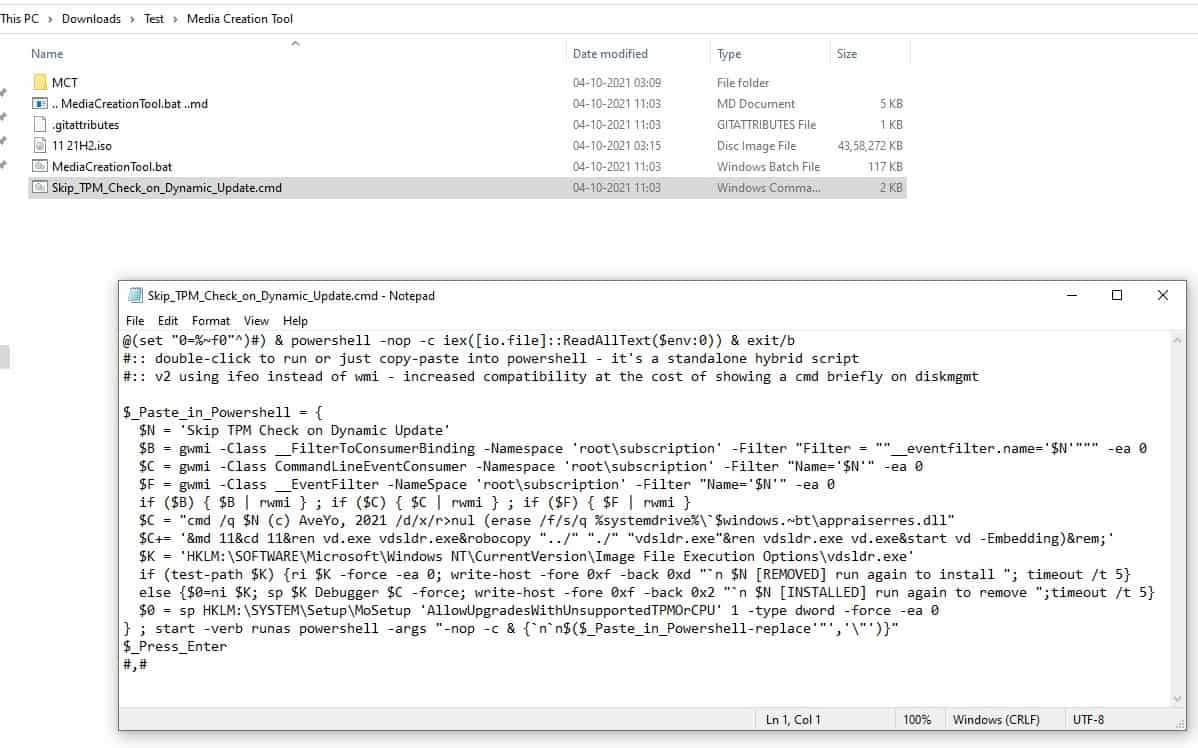This screenshot has height=748, width=1198.
Task: Go to Downloads in the address breadcrumb
Action: (91, 18)
